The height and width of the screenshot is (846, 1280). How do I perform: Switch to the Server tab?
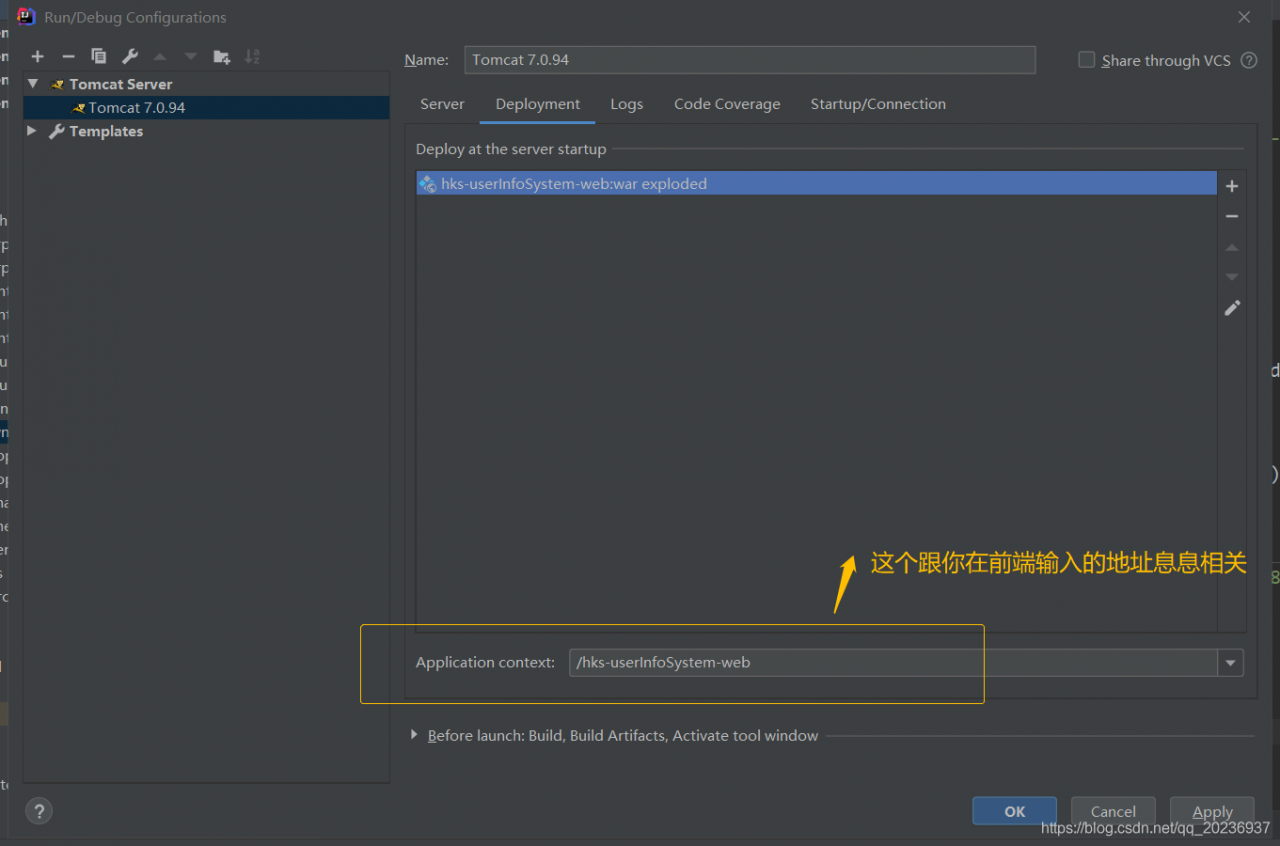(x=442, y=104)
